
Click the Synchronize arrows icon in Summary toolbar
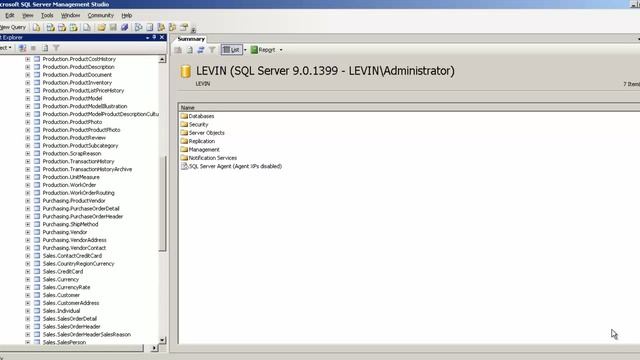point(200,50)
